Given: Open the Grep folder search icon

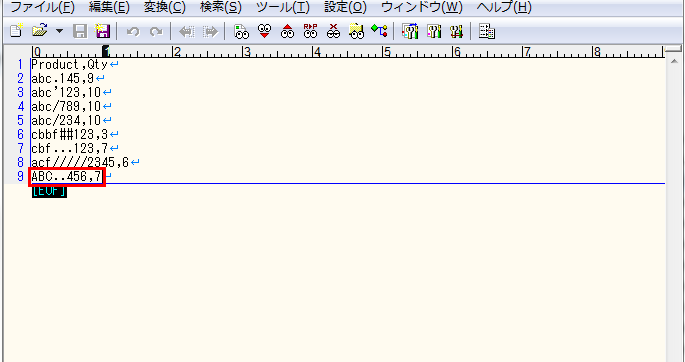Looking at the screenshot, I should click(x=356, y=31).
